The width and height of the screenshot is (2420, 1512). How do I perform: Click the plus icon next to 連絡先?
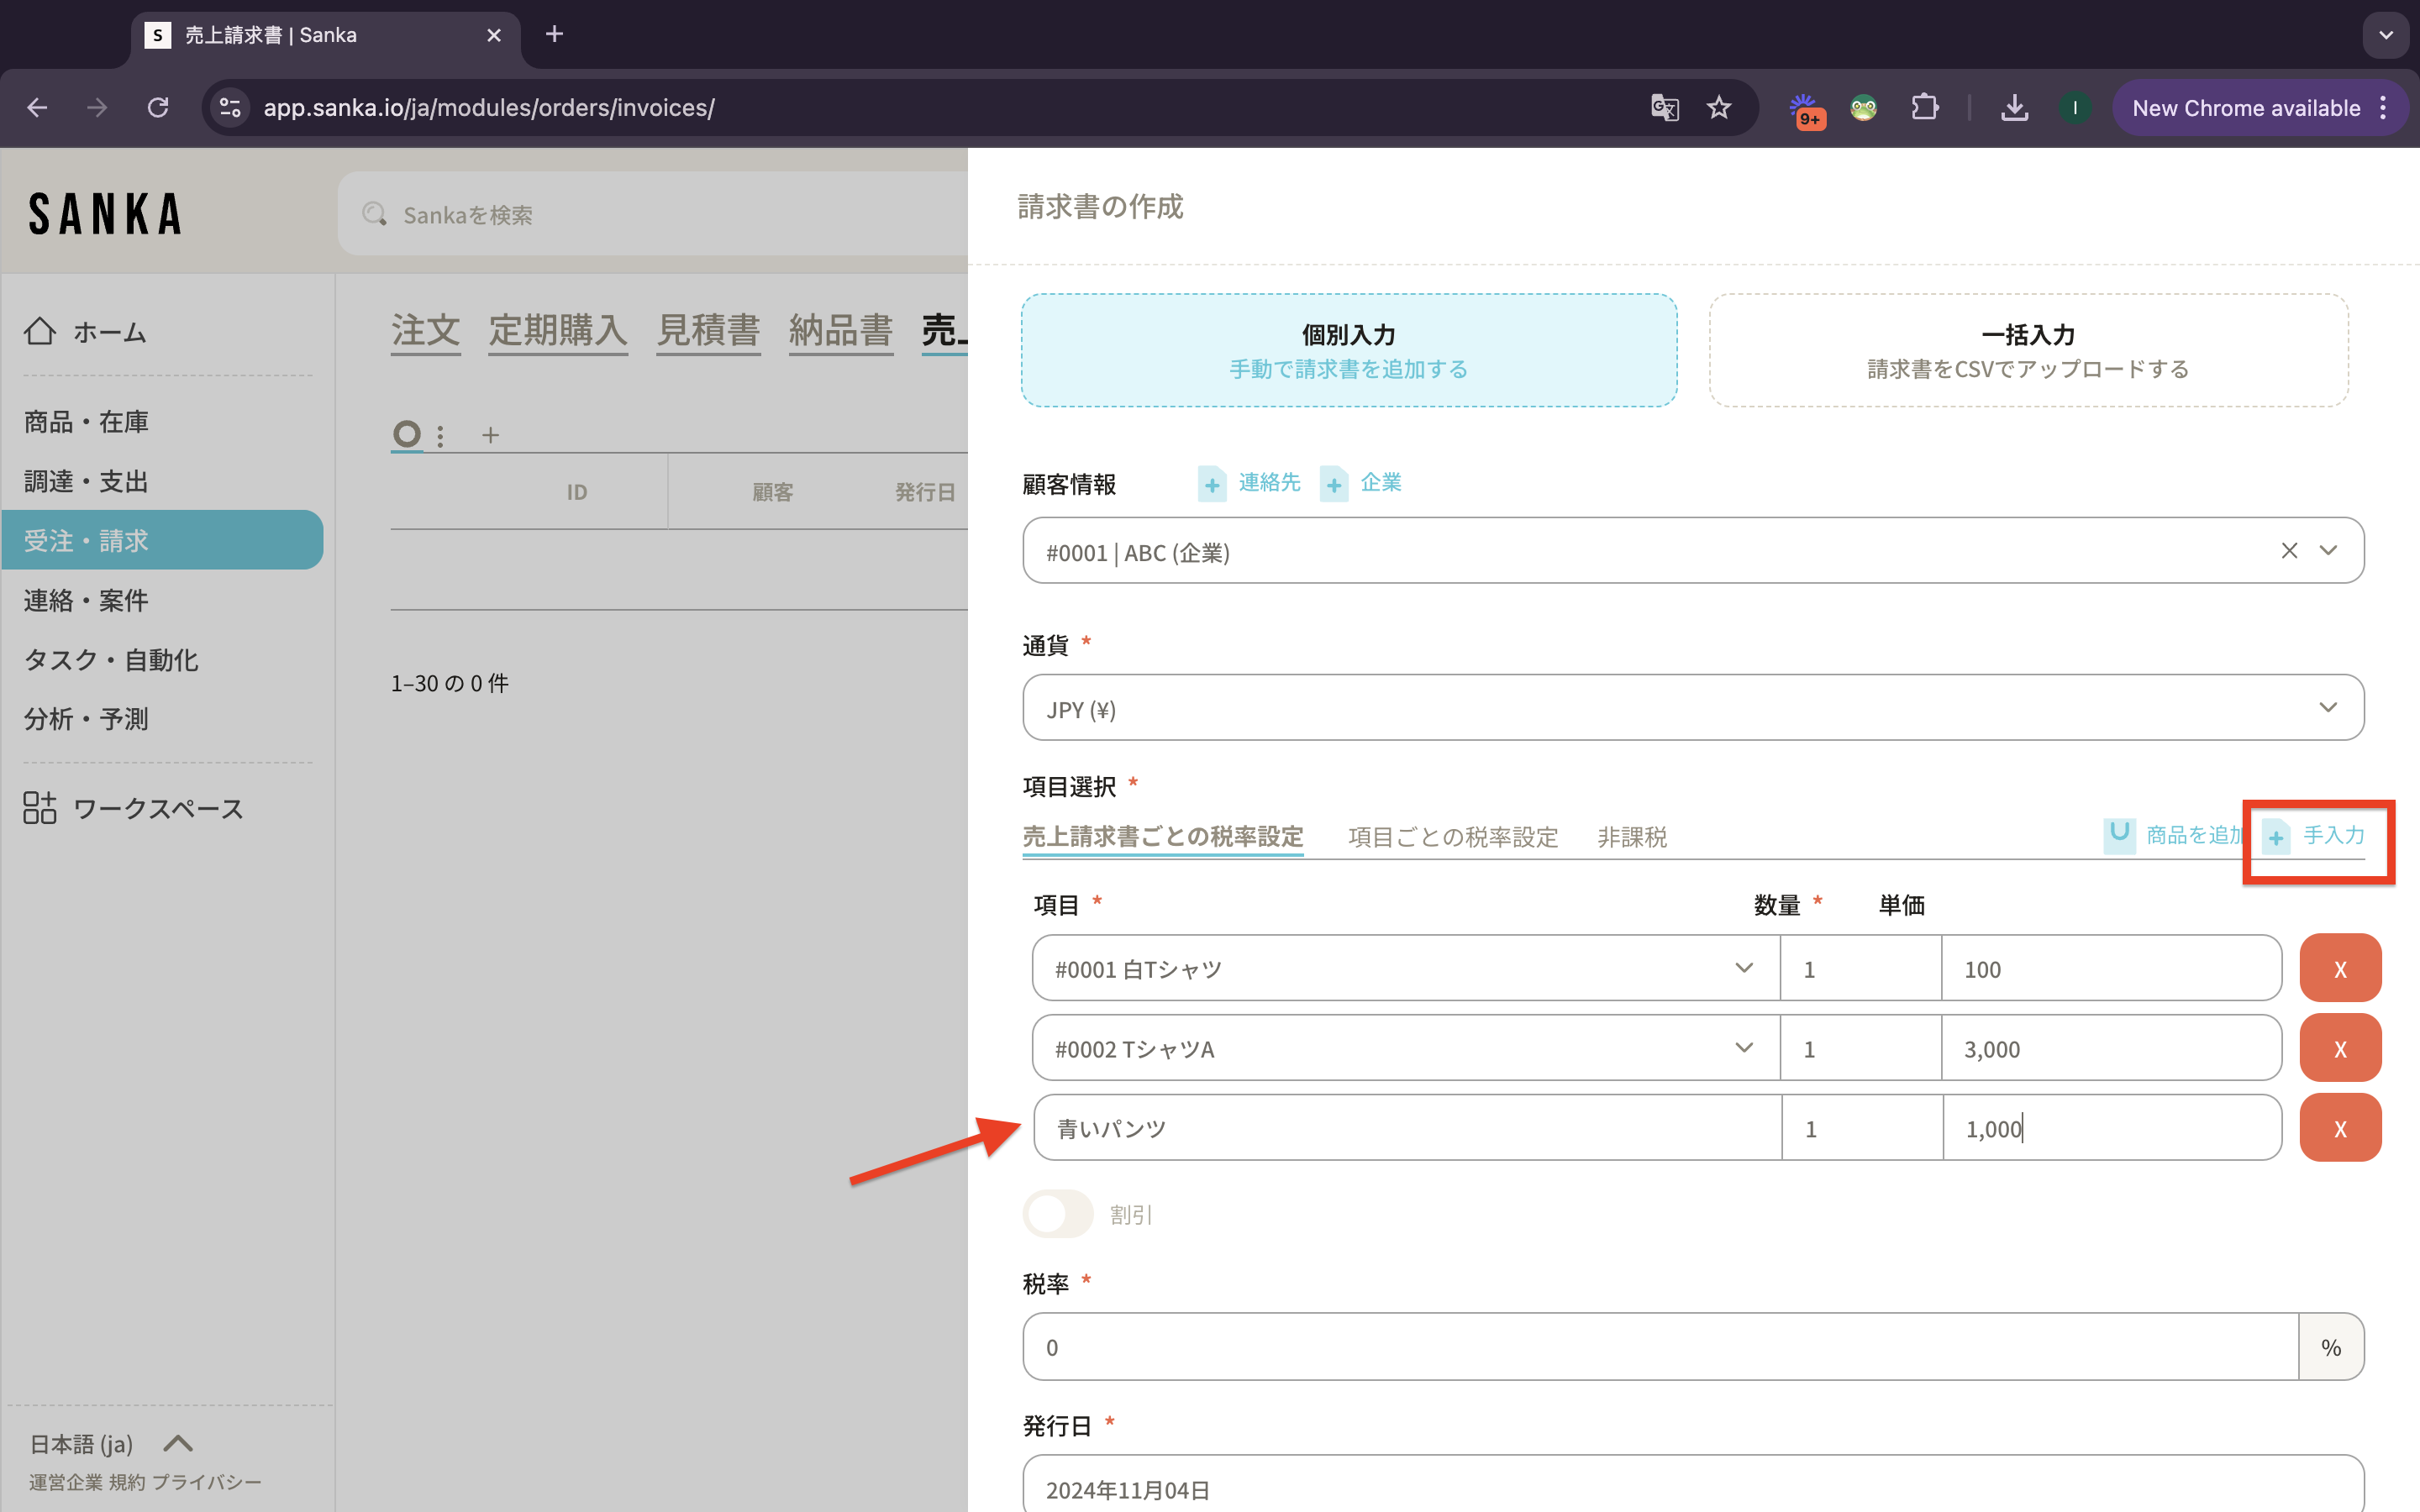coord(1212,485)
